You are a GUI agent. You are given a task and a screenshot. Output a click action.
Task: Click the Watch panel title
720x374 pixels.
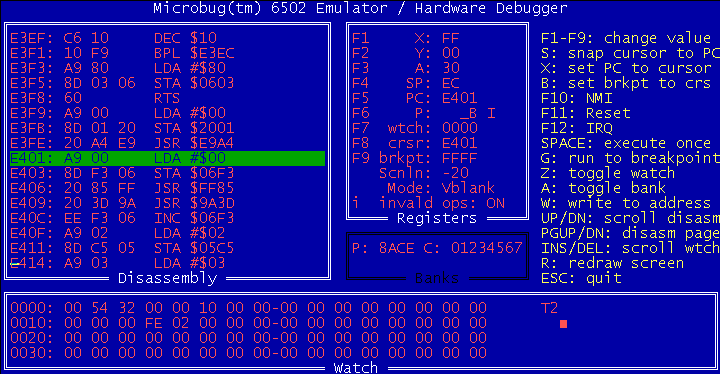(x=356, y=368)
